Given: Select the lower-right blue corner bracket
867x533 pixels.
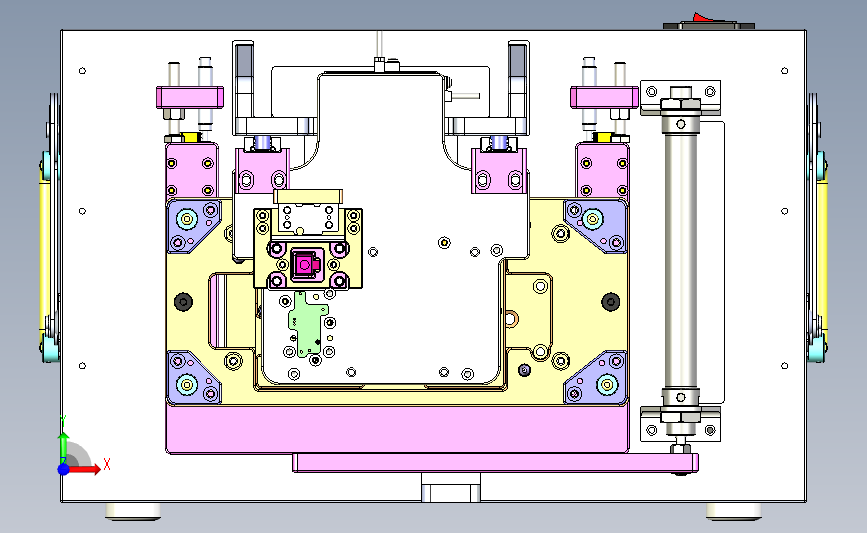Looking at the screenshot, I should pos(596,377).
